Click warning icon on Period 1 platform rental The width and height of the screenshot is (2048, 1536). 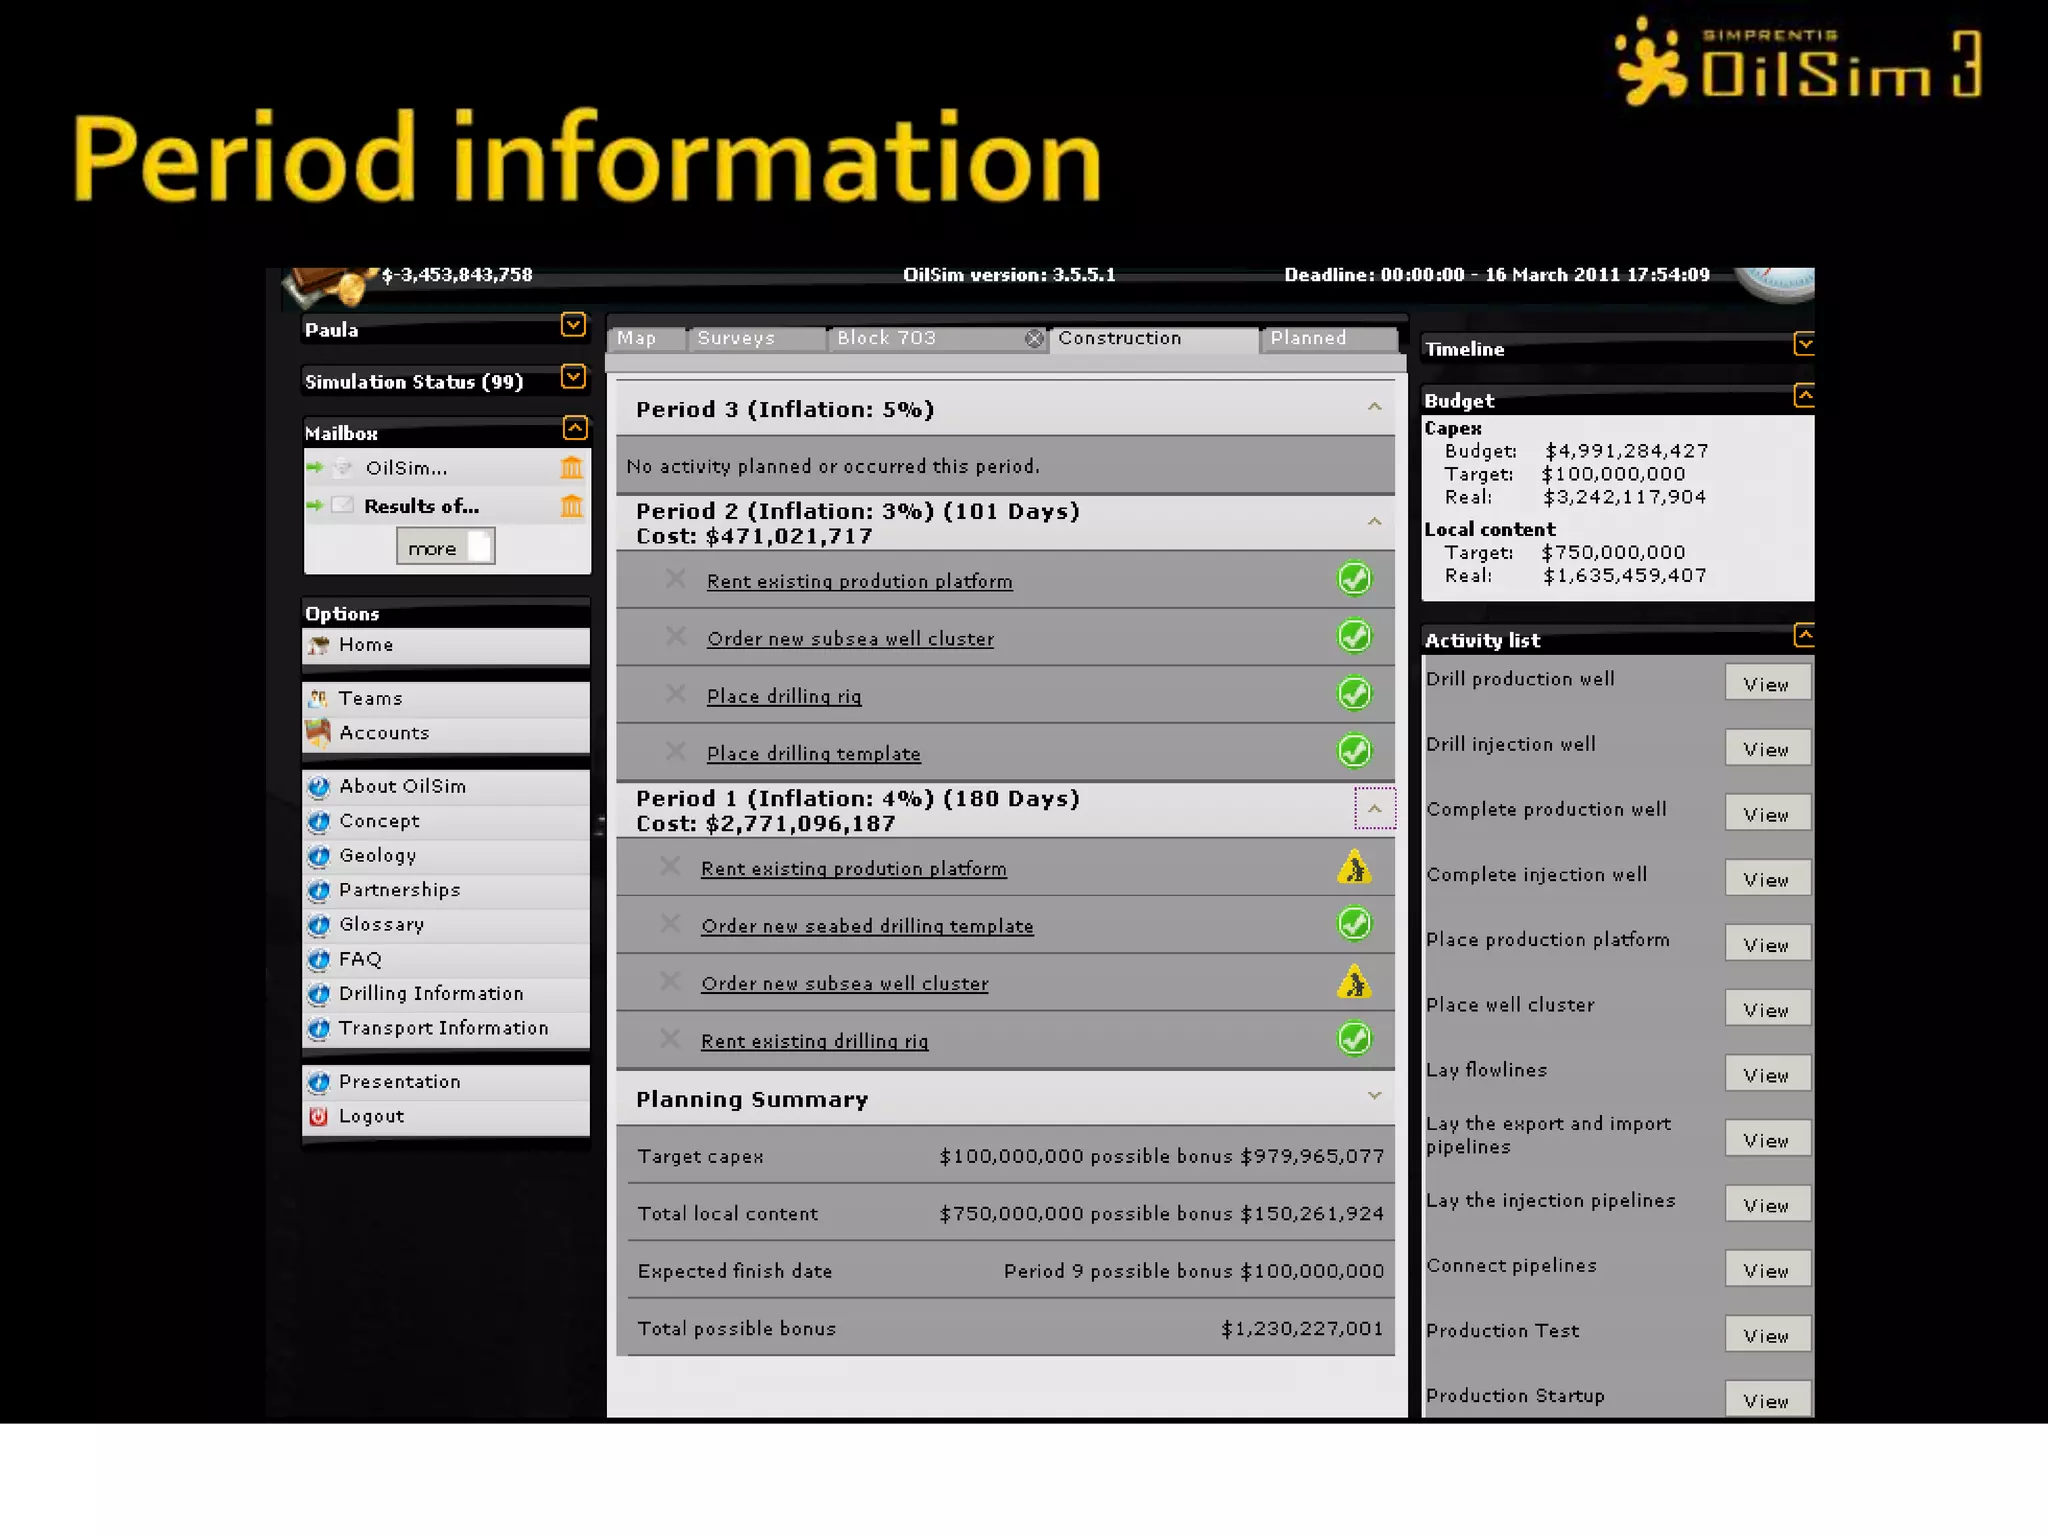(x=1354, y=868)
